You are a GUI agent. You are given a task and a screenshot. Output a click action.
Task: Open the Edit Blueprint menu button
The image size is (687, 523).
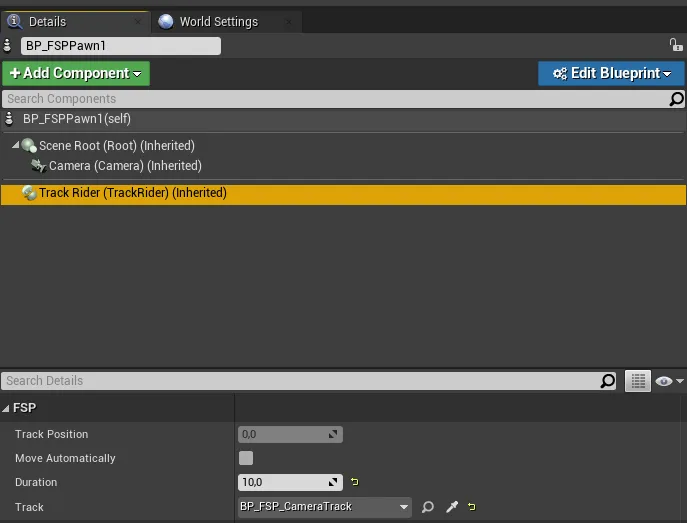tap(611, 73)
